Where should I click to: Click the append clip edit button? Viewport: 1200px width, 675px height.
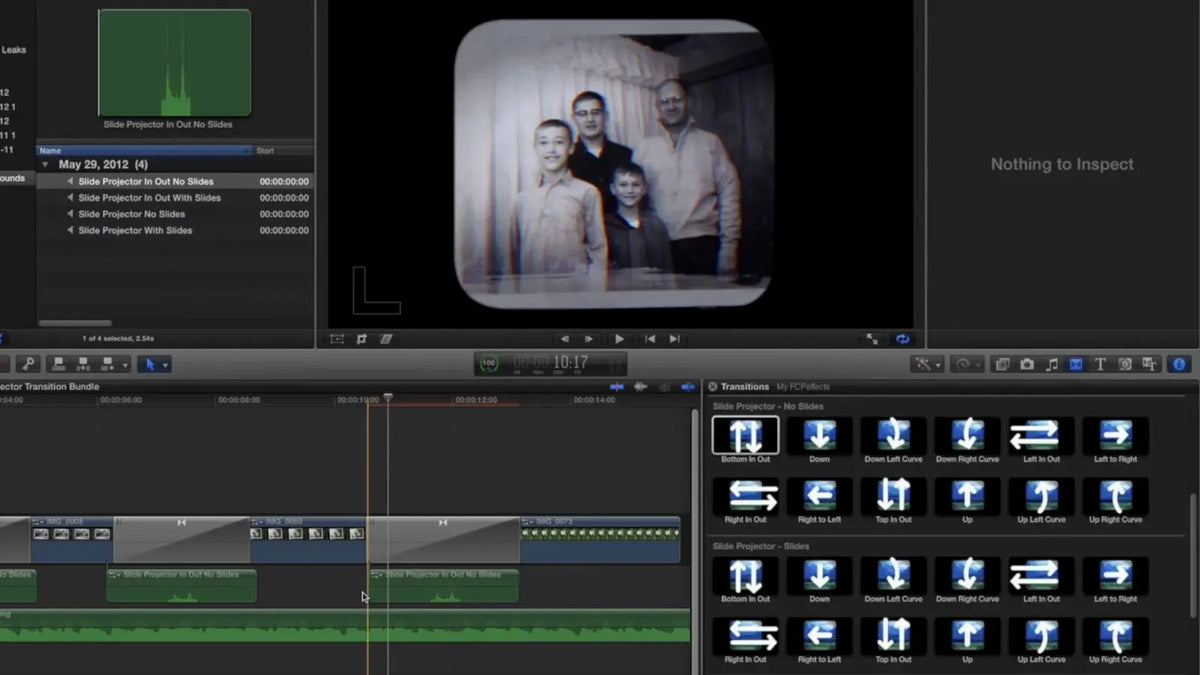(105, 365)
